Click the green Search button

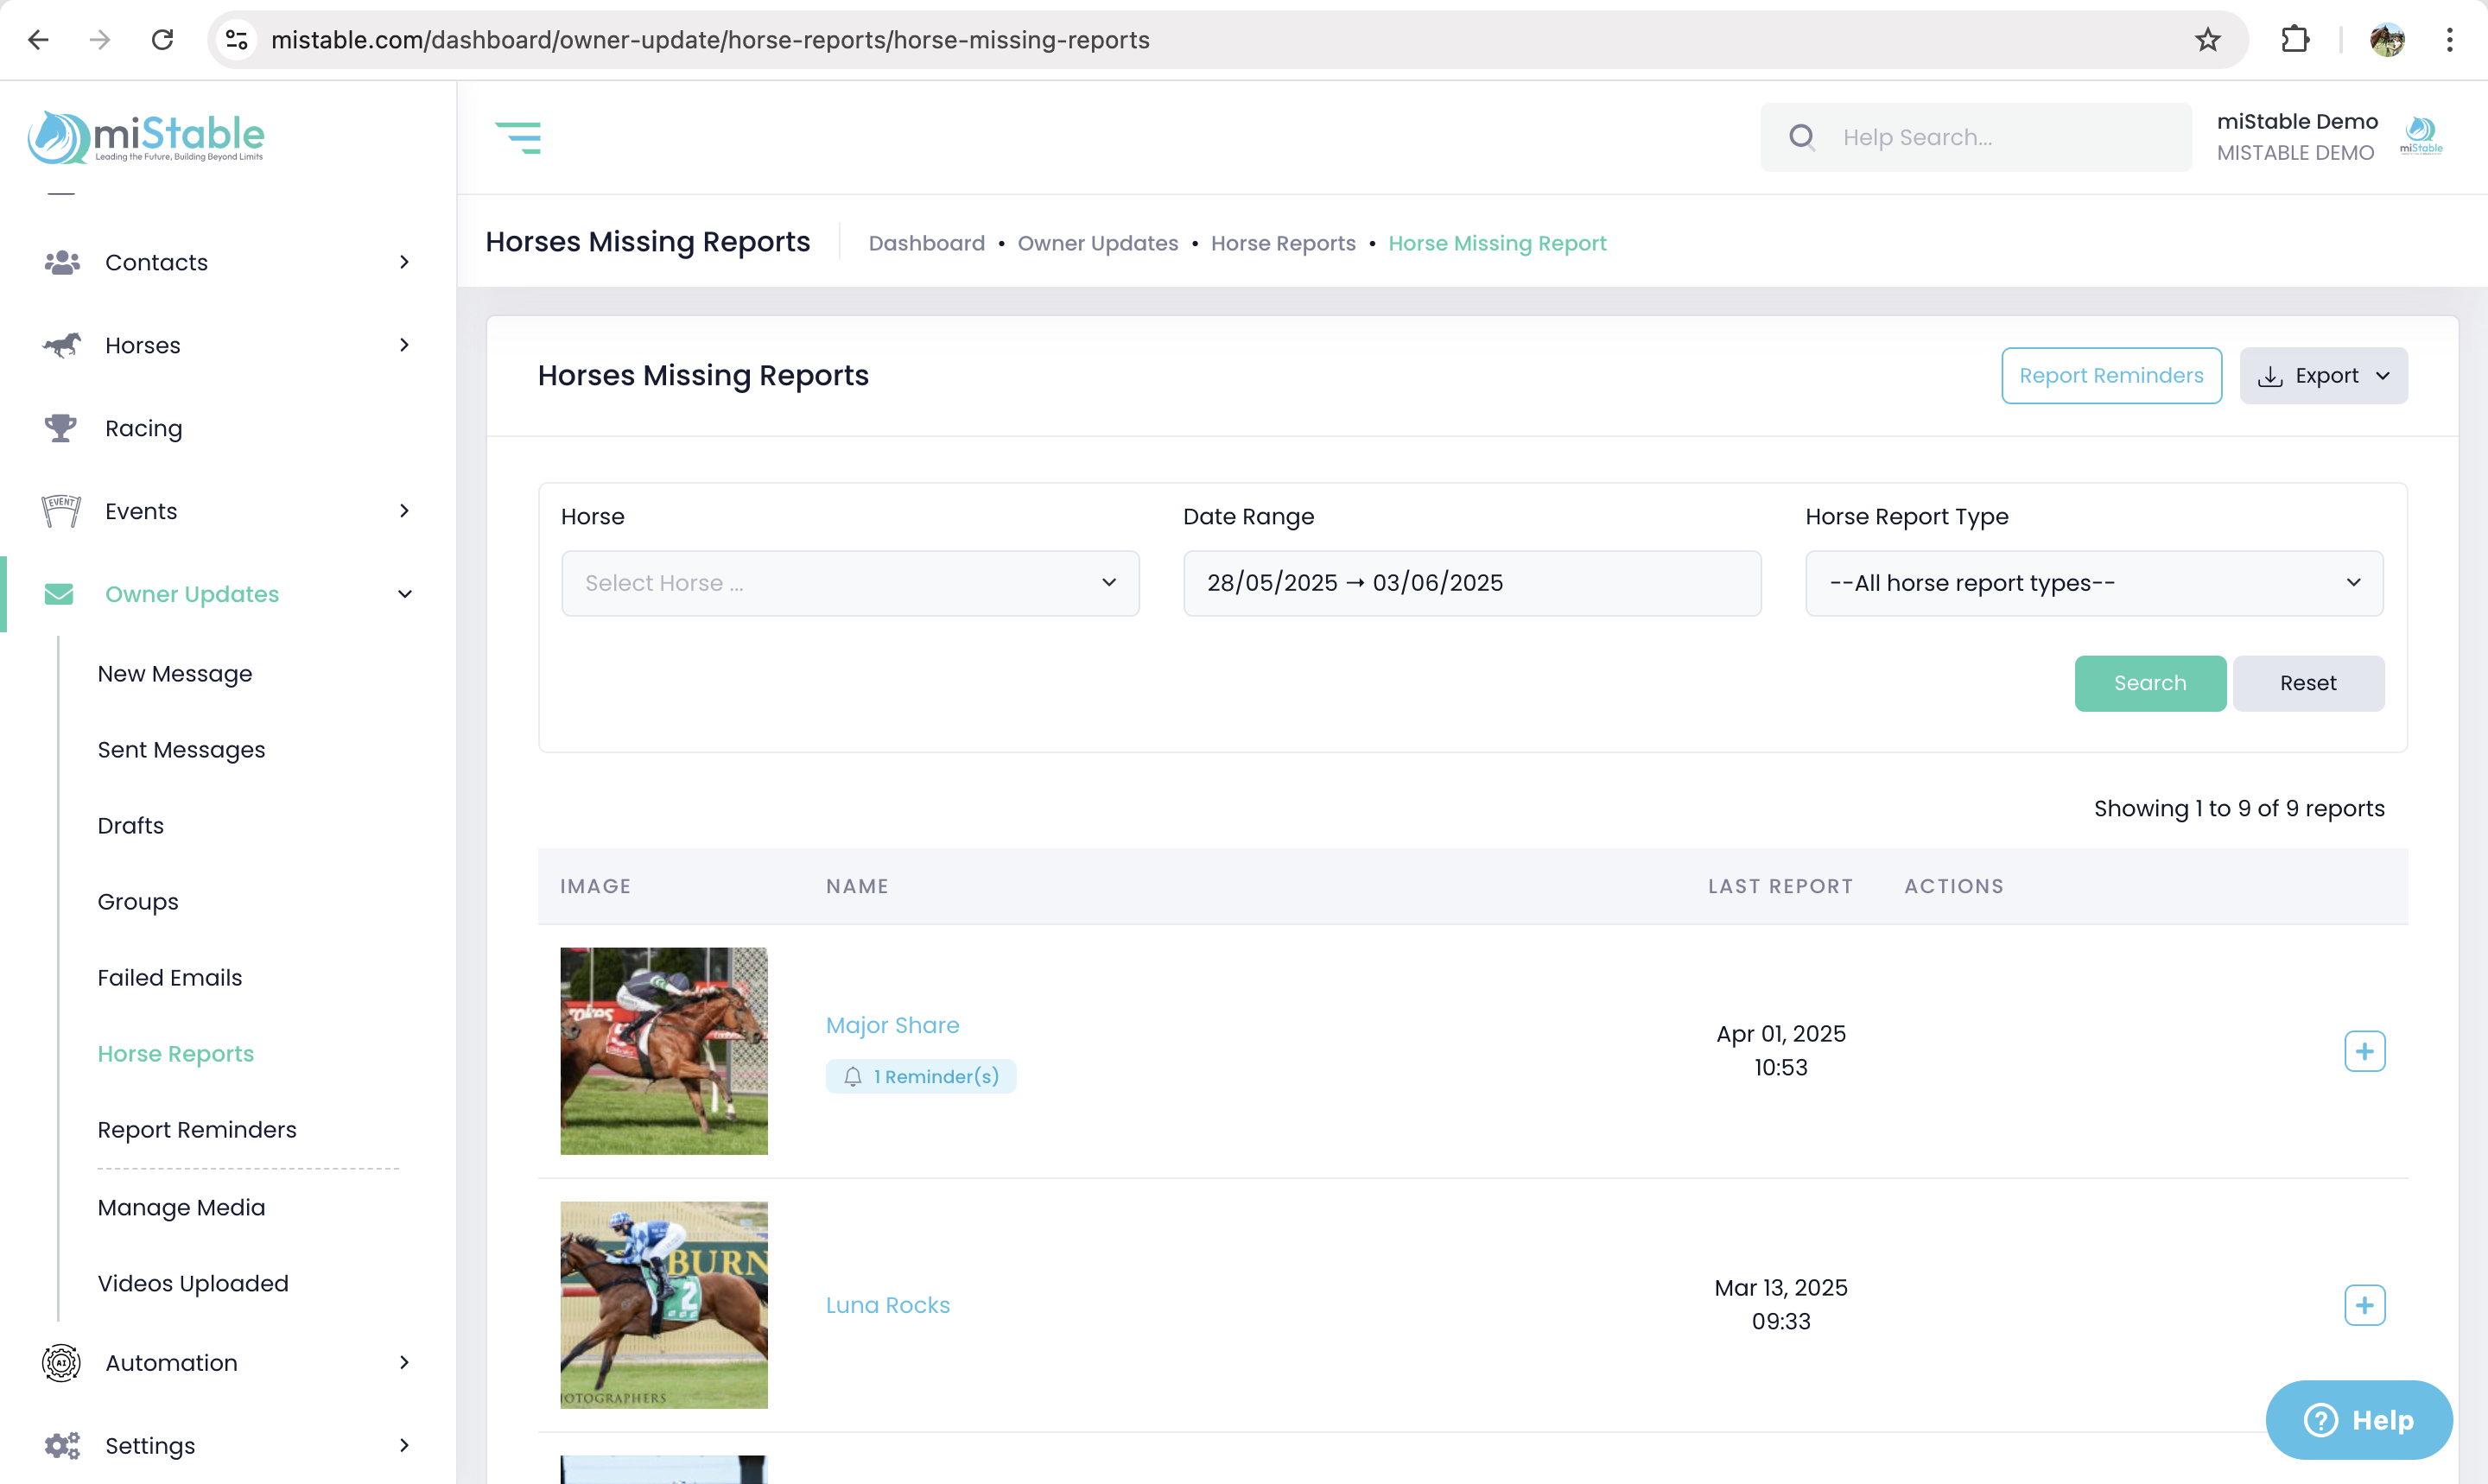point(2149,683)
